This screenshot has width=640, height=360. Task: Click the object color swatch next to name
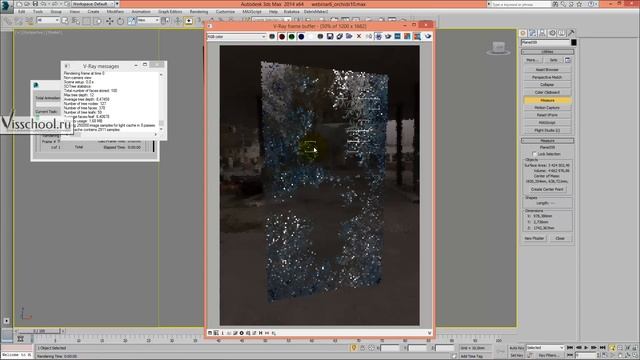tap(573, 42)
